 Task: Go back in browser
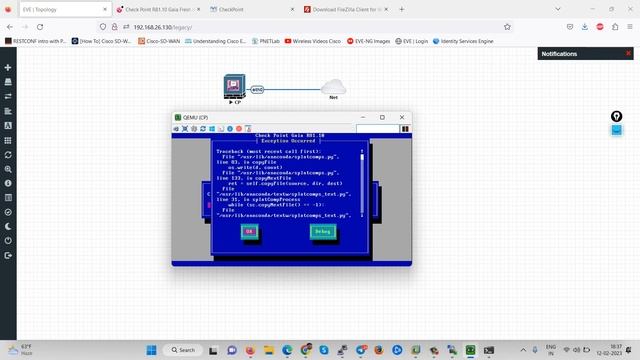point(10,27)
